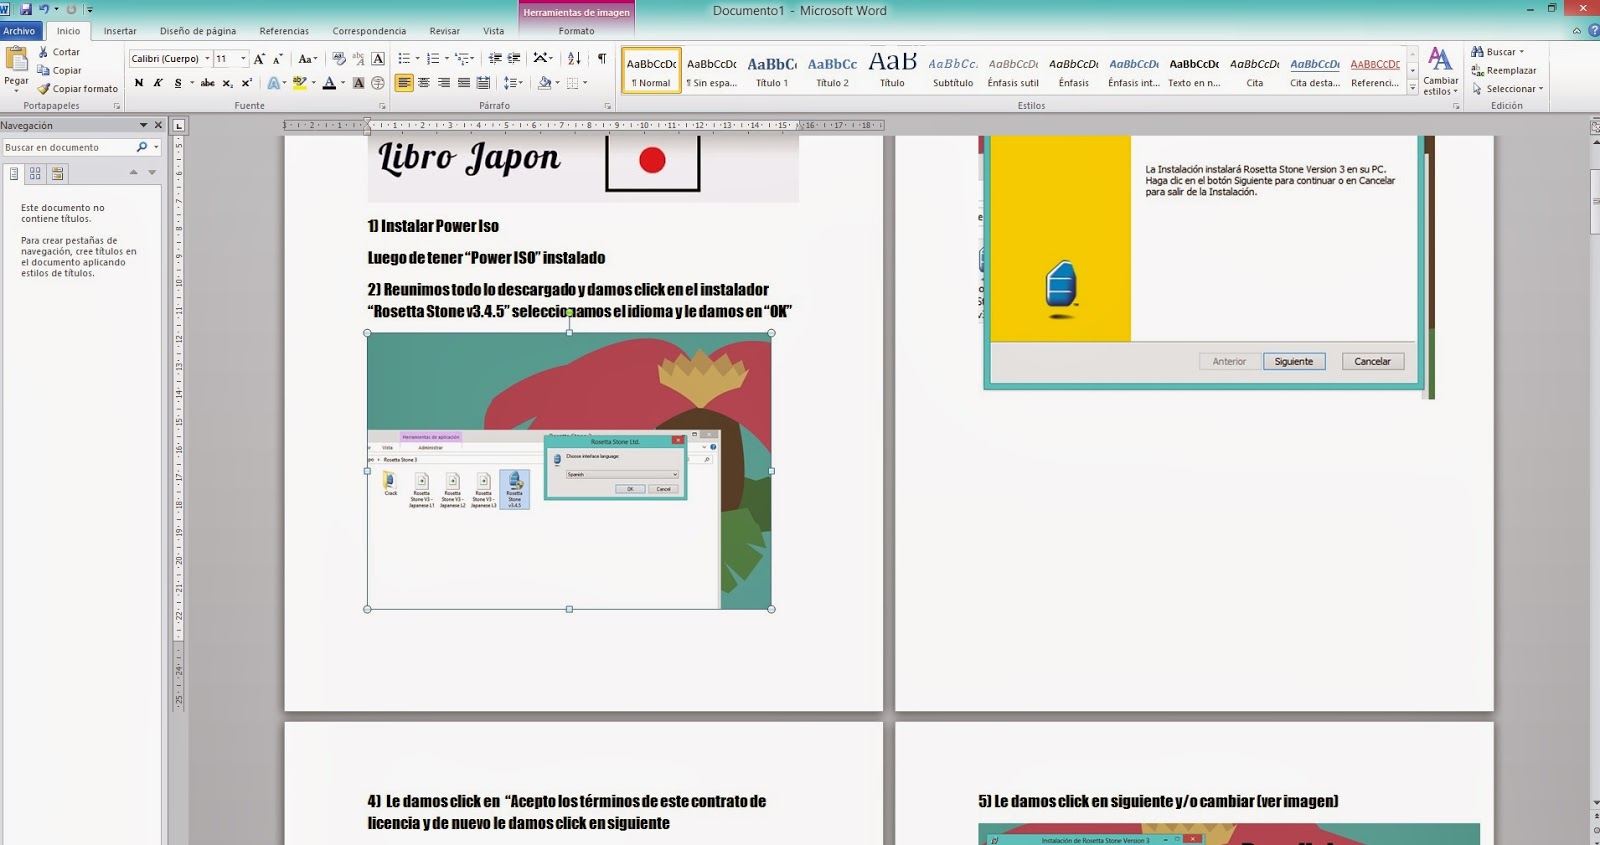Expand the styles gallery

click(1413, 88)
